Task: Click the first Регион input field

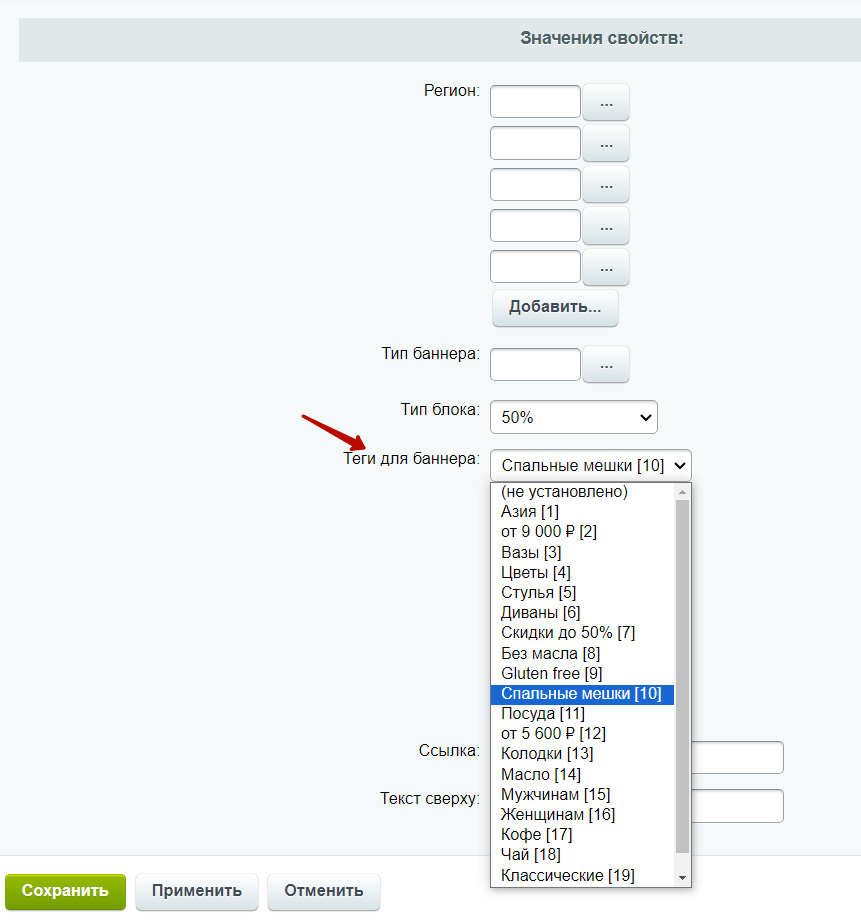Action: 535,102
